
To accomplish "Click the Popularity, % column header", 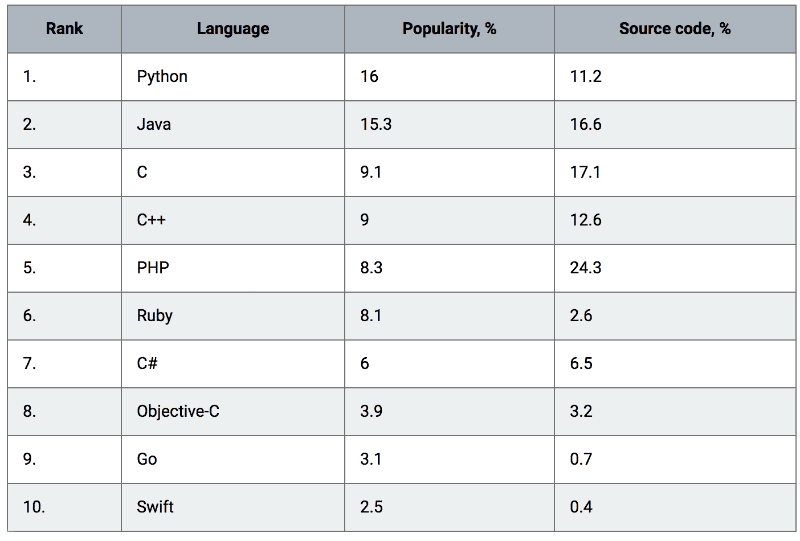I will (449, 29).
